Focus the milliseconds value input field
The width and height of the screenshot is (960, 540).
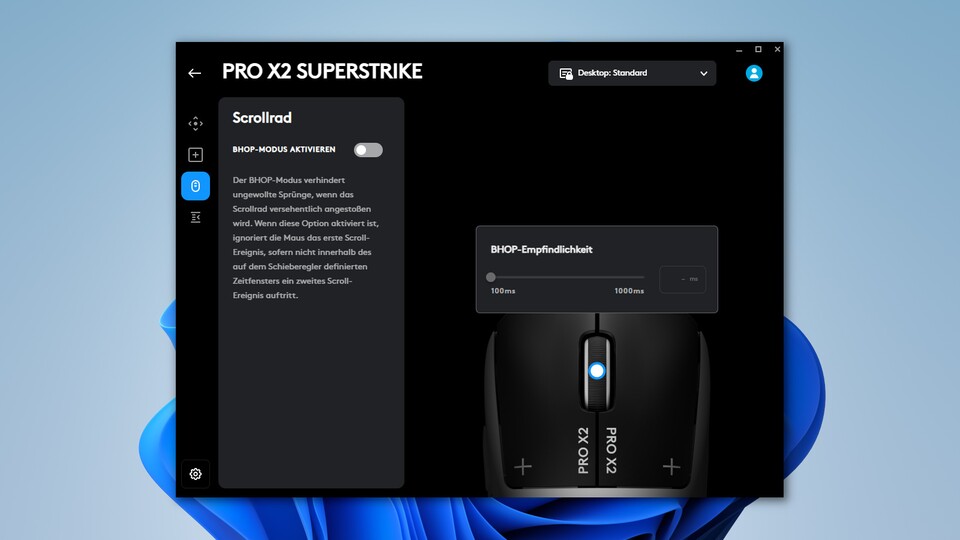pyautogui.click(x=683, y=279)
